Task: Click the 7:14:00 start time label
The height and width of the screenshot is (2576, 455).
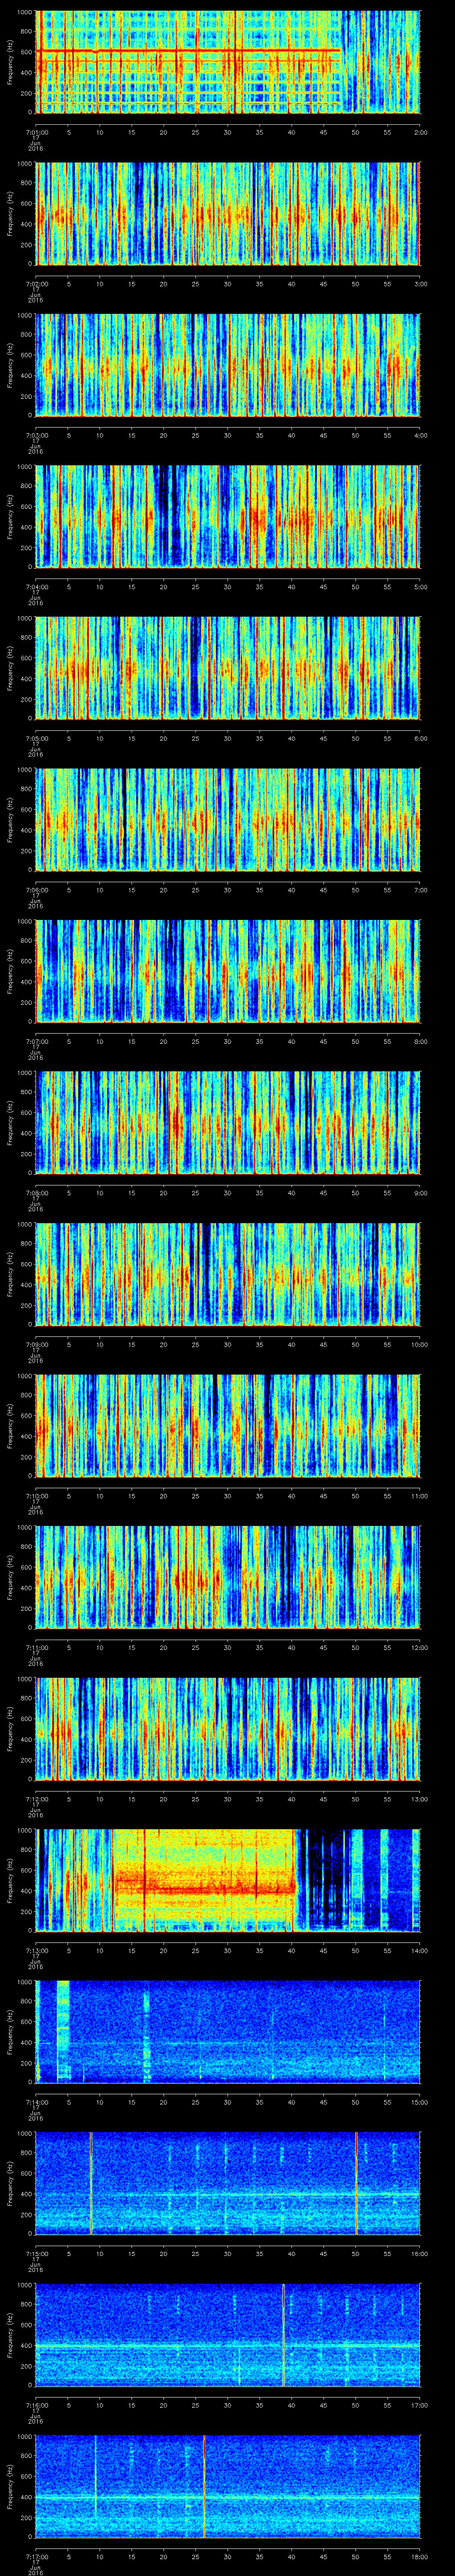Action: coord(36,2101)
